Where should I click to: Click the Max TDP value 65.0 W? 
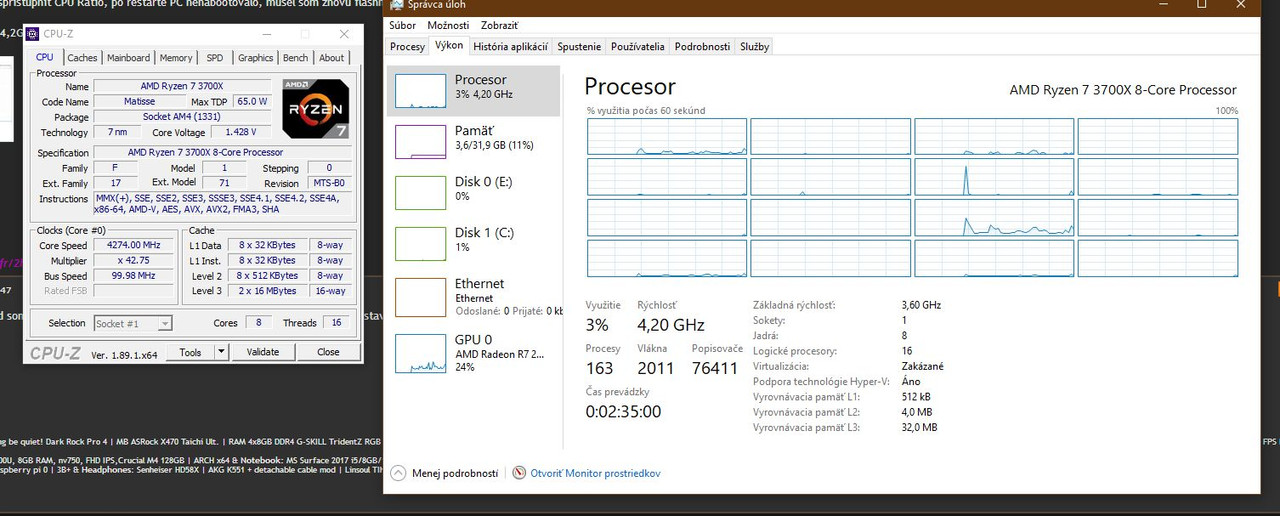(x=250, y=102)
